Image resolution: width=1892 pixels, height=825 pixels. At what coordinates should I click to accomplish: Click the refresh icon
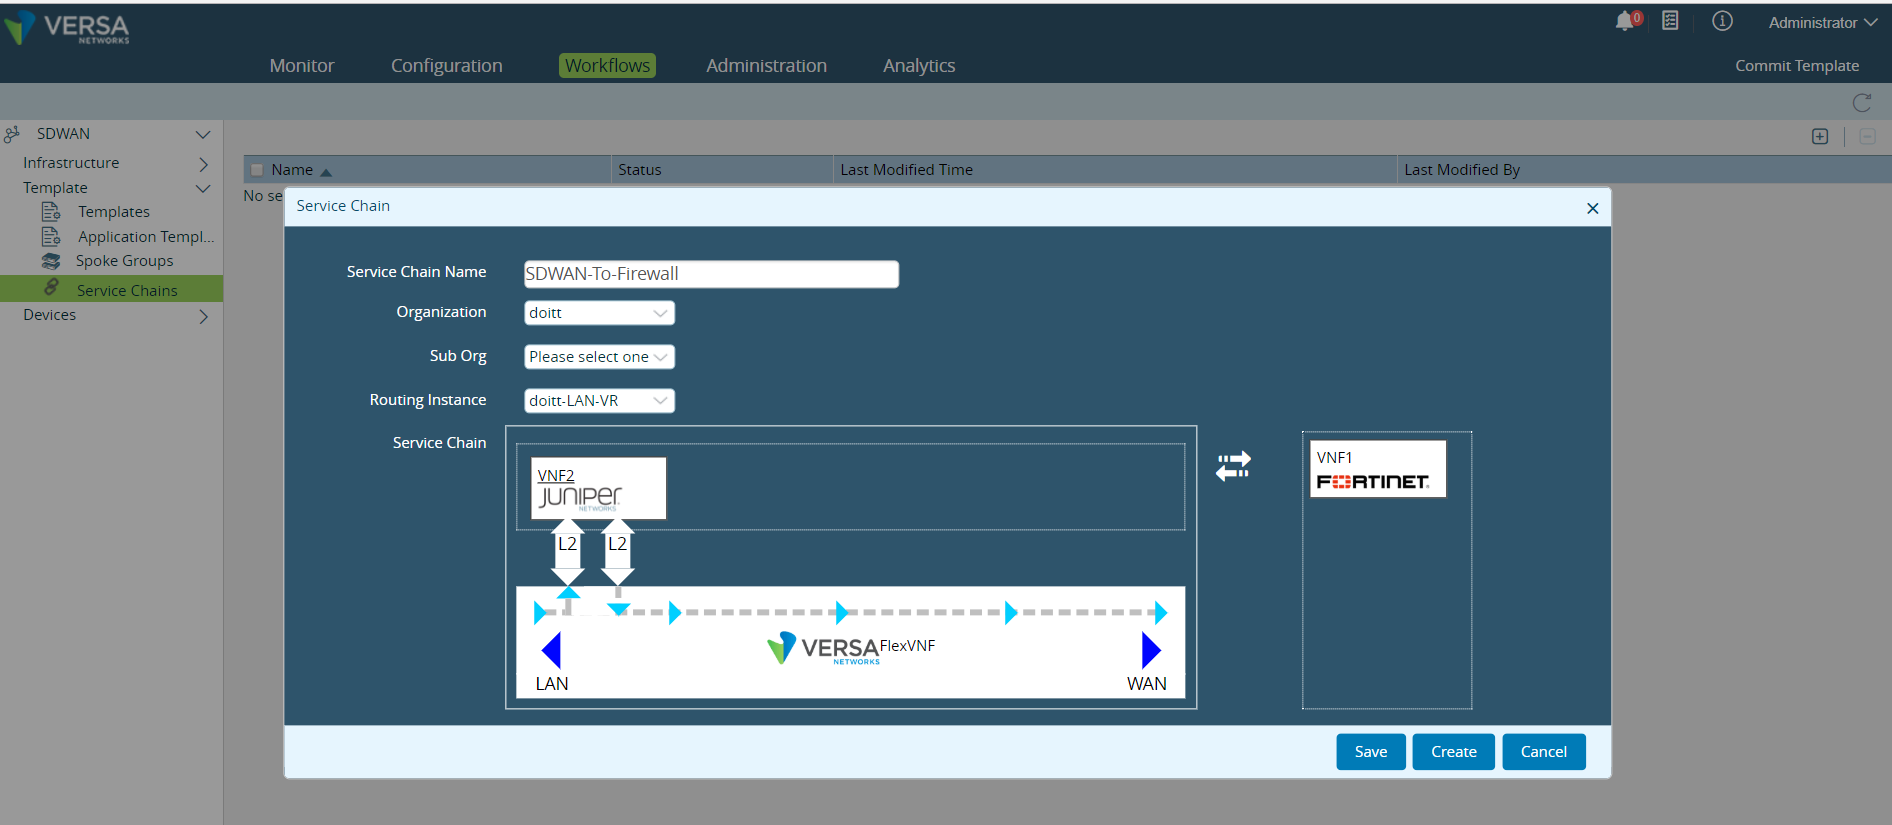pos(1862,102)
